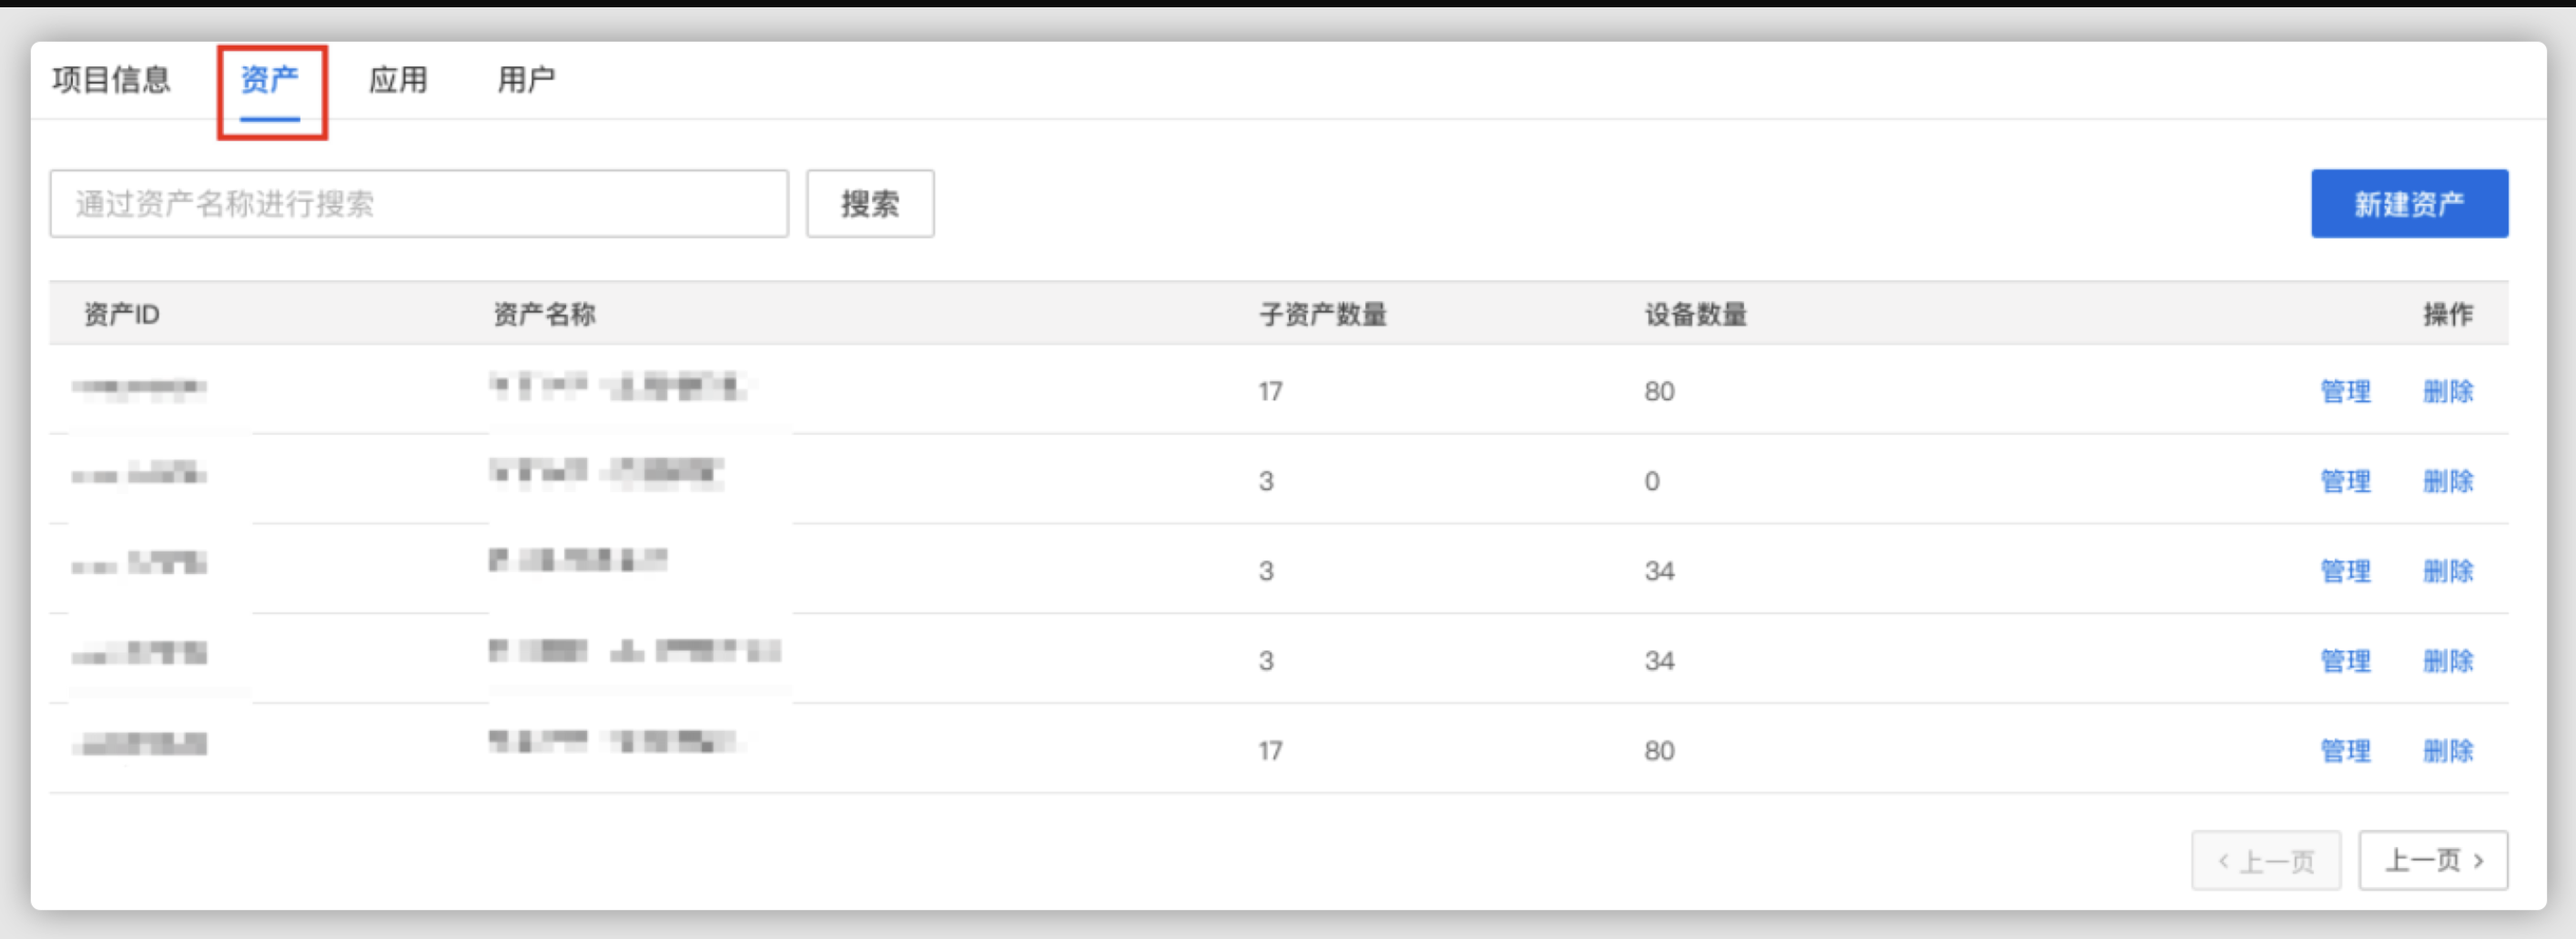Click 管理 in the last asset row
This screenshot has height=939, width=2576.
tap(2344, 751)
